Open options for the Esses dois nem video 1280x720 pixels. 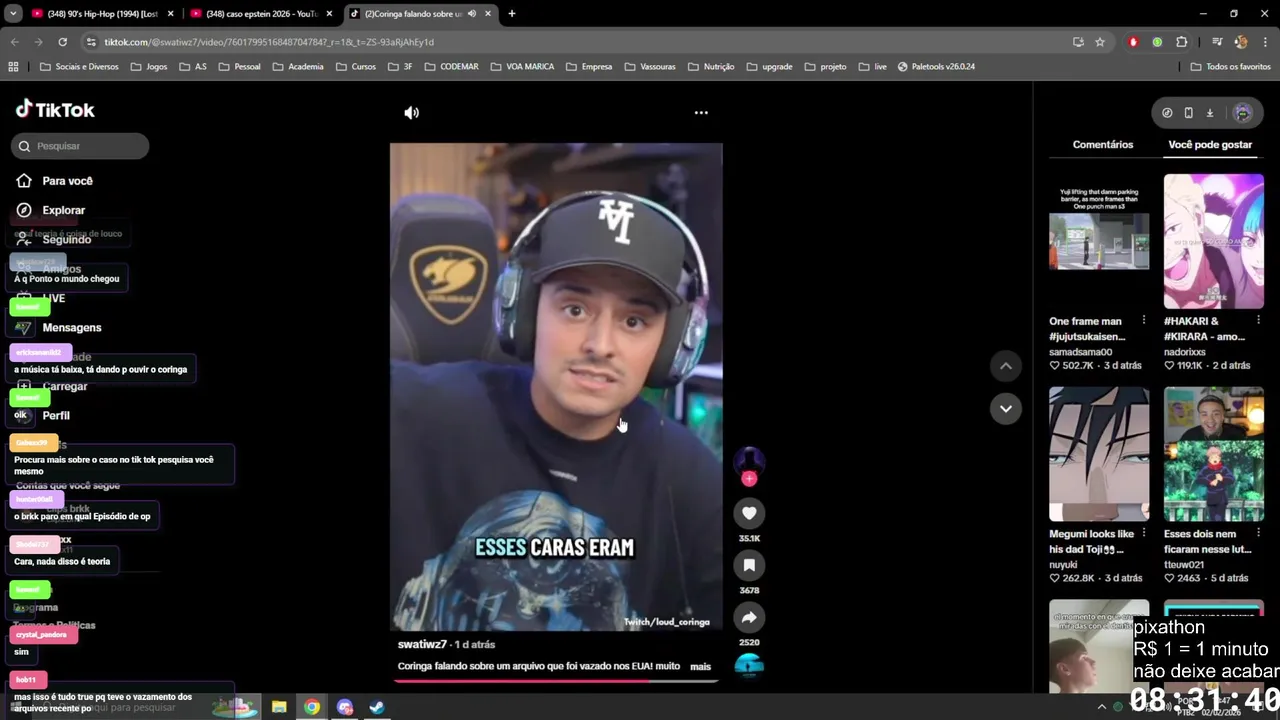1258,534
